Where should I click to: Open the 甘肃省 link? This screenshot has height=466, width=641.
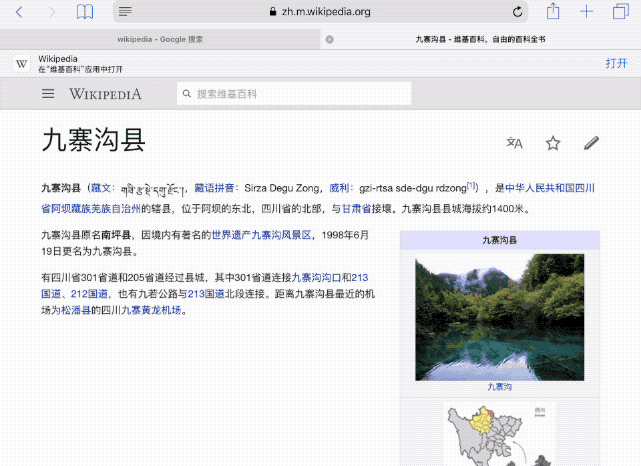(356, 208)
